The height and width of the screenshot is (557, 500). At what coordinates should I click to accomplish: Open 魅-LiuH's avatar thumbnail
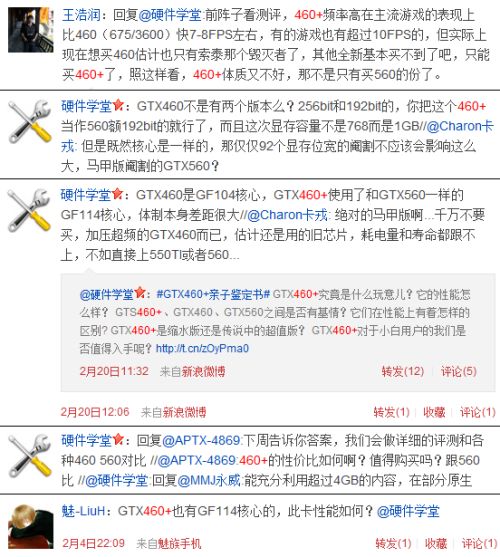coord(31,527)
